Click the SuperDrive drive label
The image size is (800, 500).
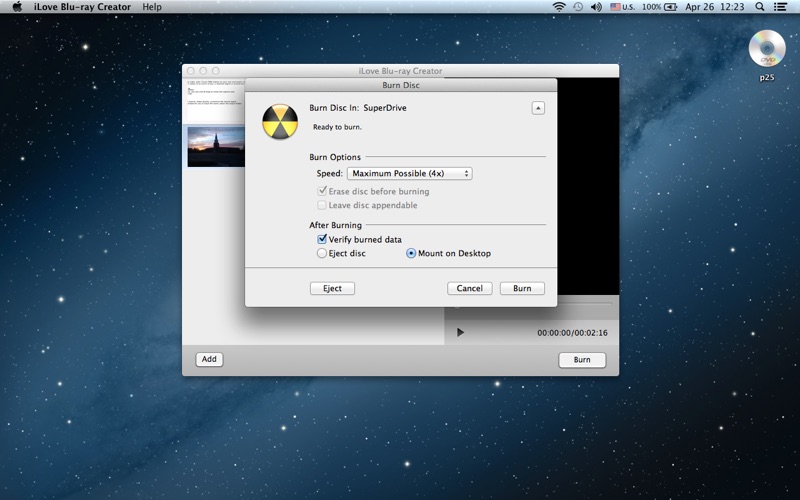pos(385,108)
